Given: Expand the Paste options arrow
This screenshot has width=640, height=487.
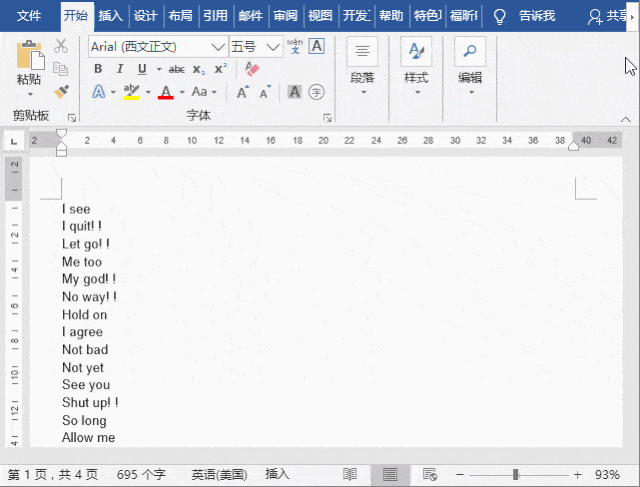Looking at the screenshot, I should coord(30,94).
